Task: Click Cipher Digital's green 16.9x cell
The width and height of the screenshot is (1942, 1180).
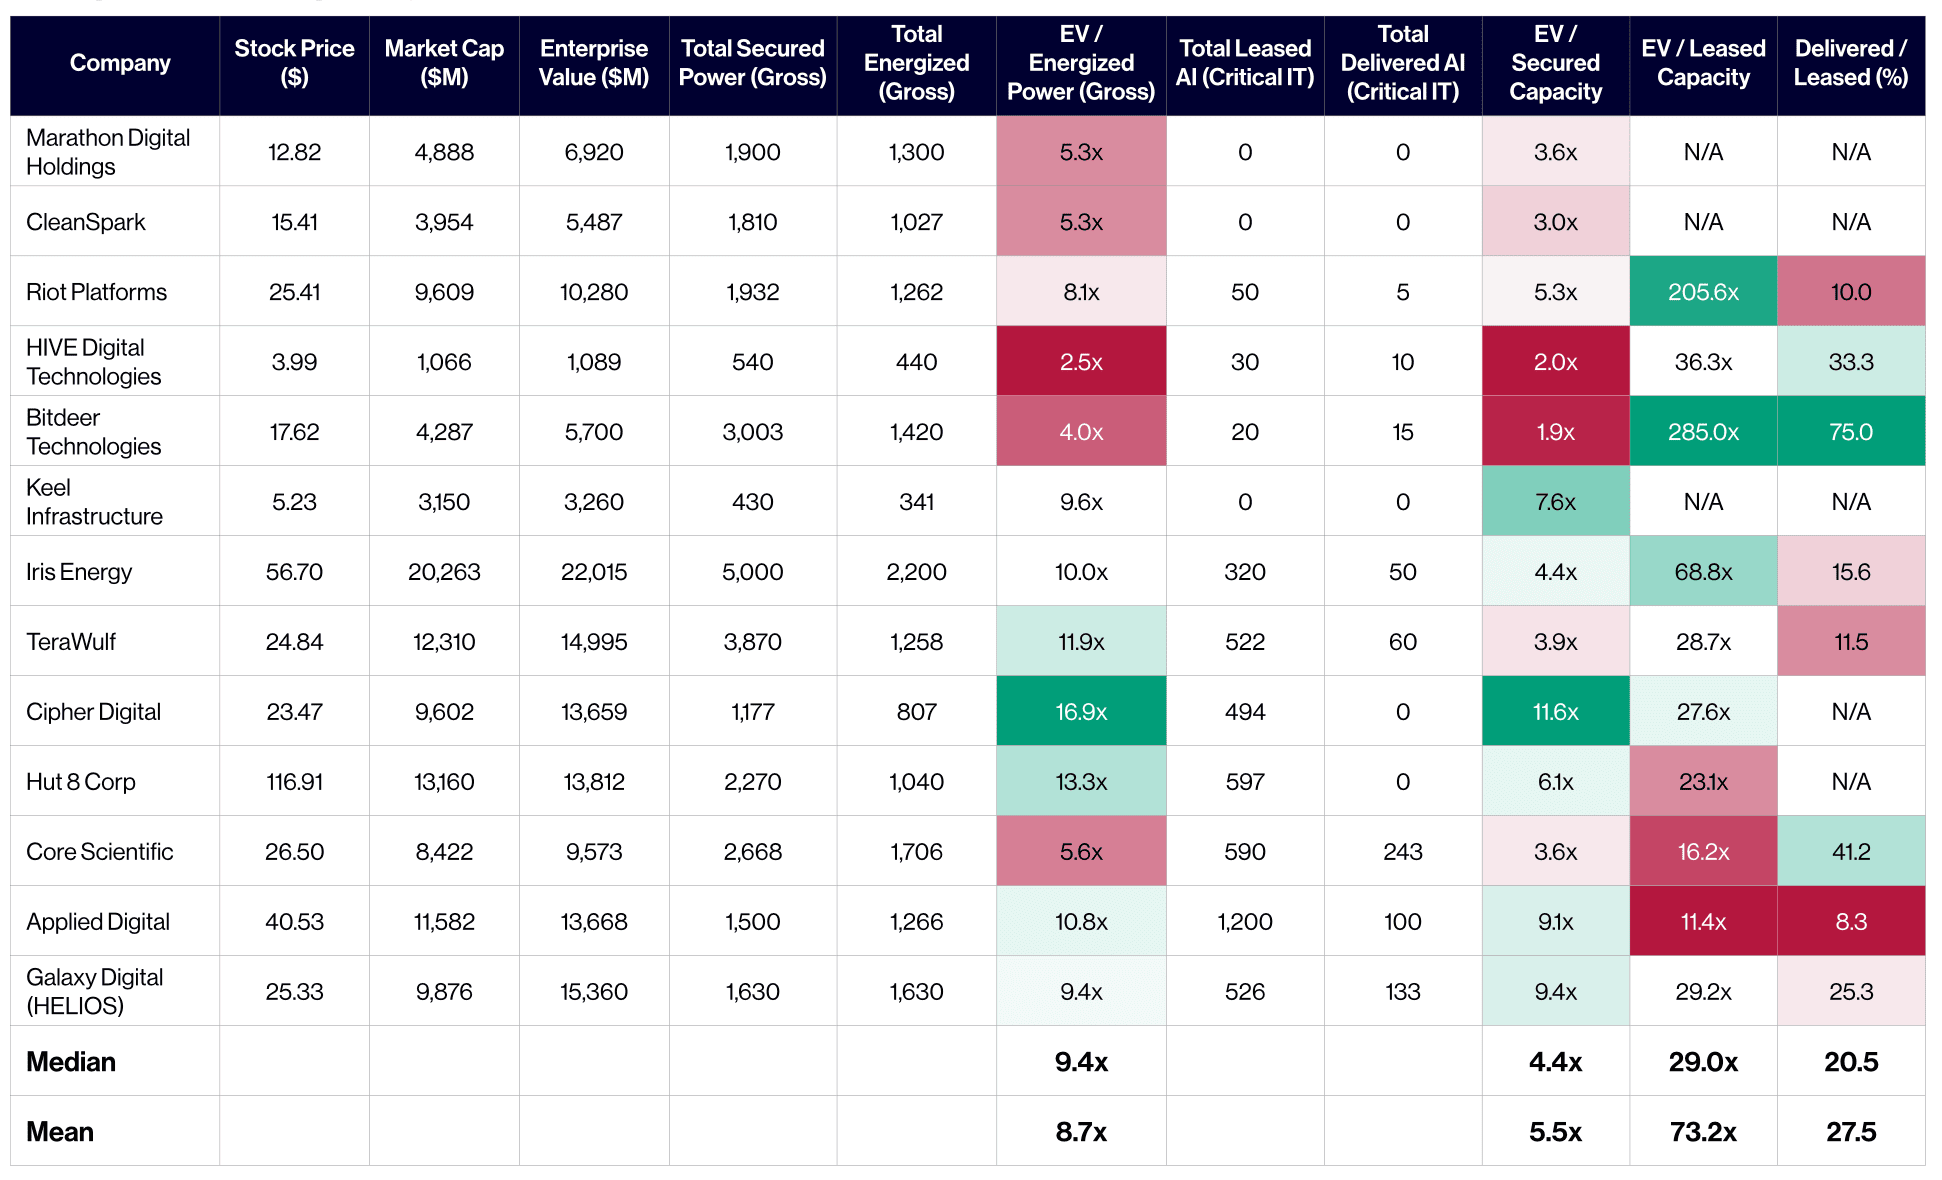Action: tap(1081, 711)
